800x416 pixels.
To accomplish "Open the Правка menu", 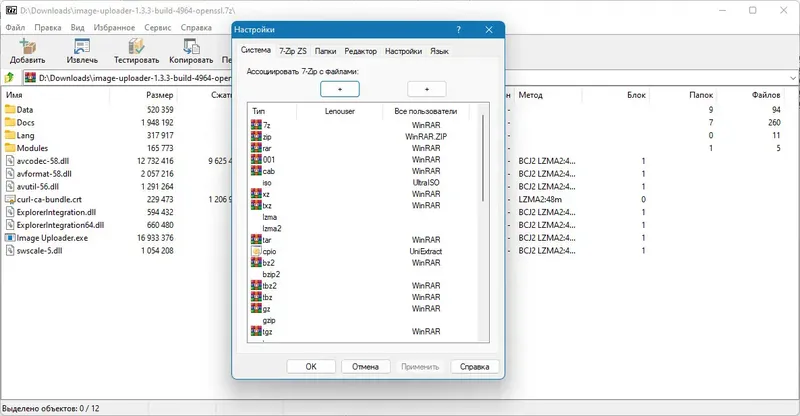I will click(47, 28).
